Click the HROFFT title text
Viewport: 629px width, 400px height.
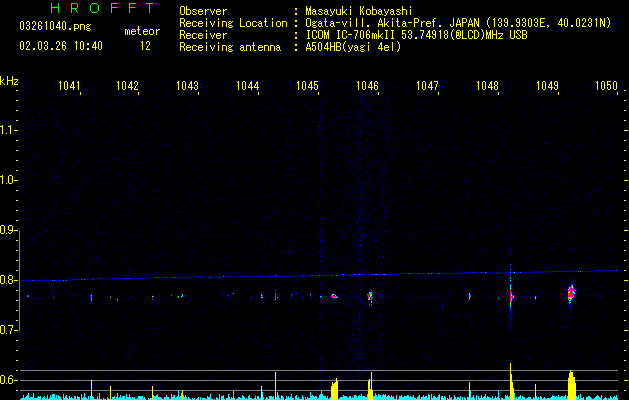click(x=102, y=8)
